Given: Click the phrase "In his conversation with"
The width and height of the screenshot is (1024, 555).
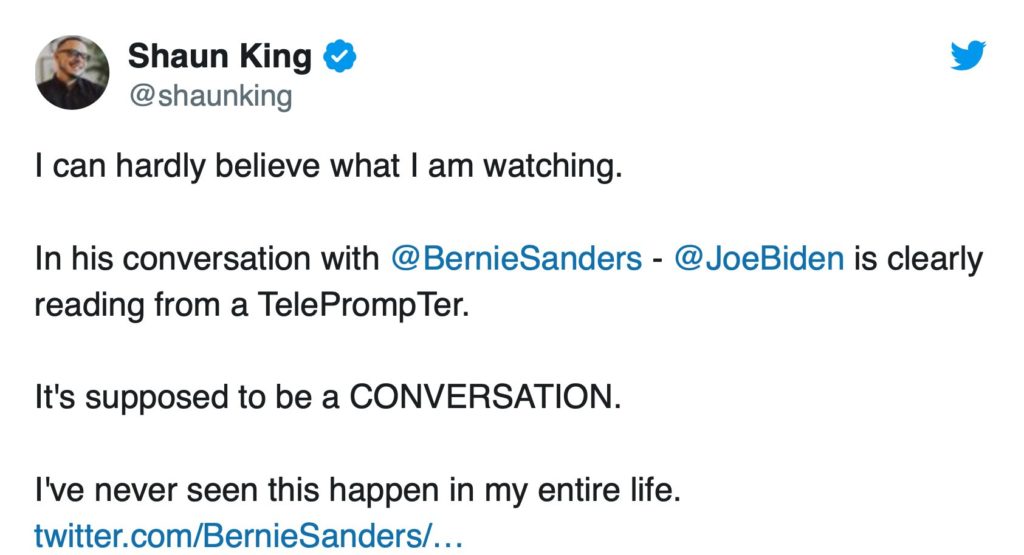Looking at the screenshot, I should pyautogui.click(x=208, y=259).
